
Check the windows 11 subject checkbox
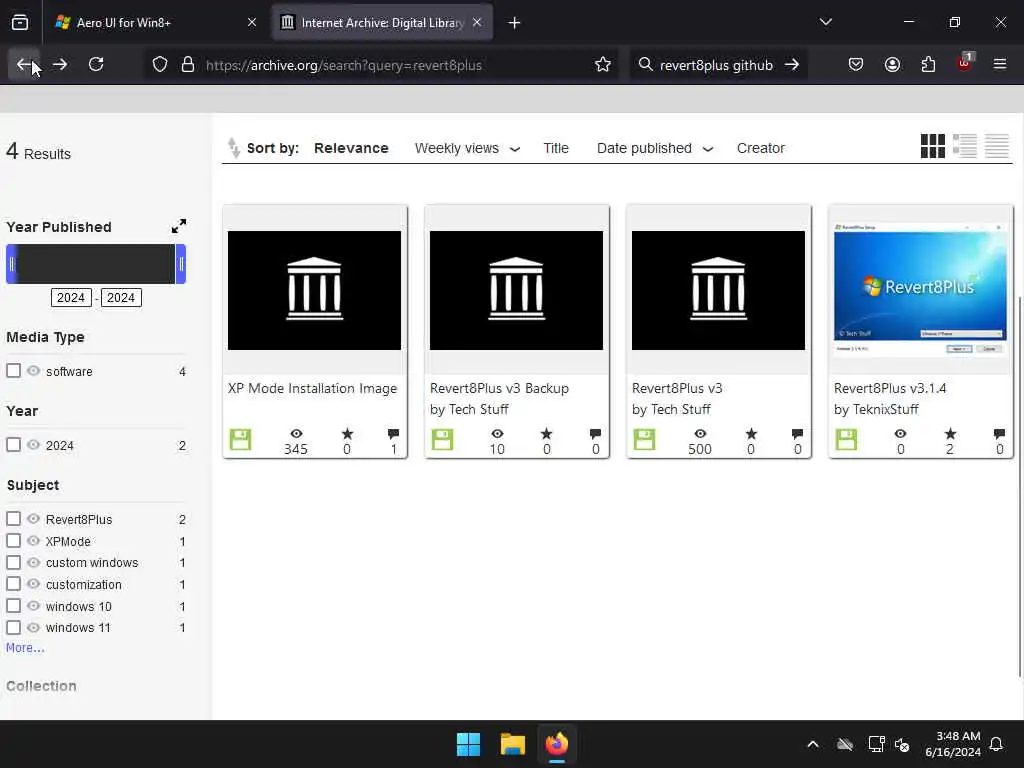pyautogui.click(x=14, y=628)
